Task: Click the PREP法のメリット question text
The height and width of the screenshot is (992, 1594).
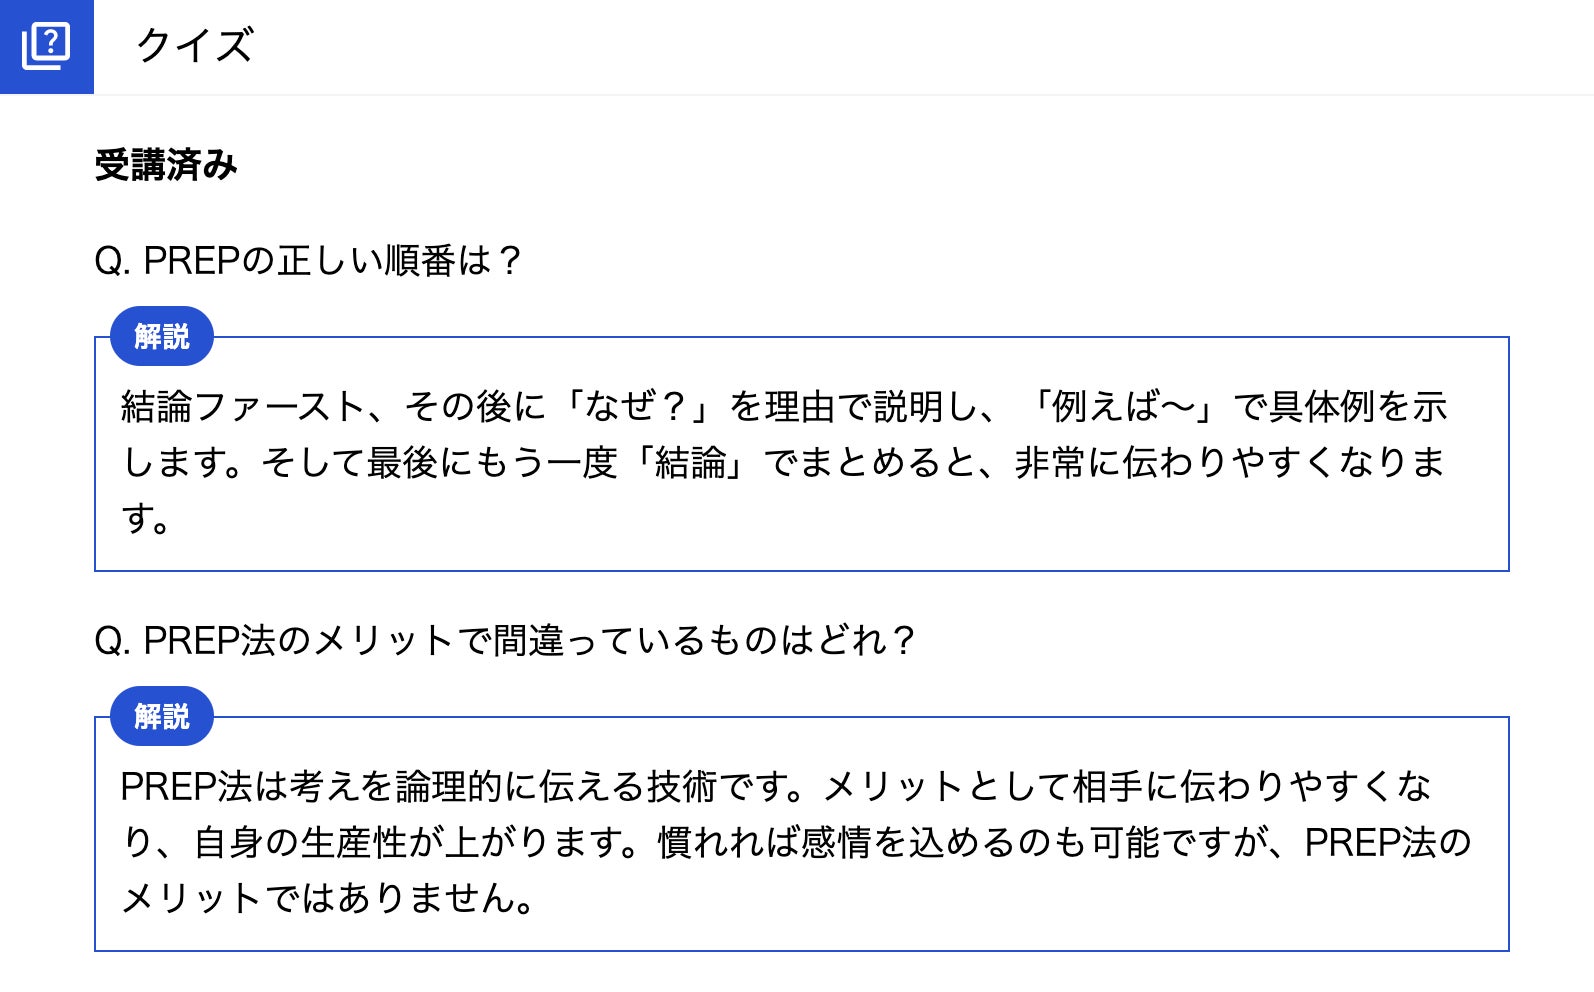Action: point(505,641)
